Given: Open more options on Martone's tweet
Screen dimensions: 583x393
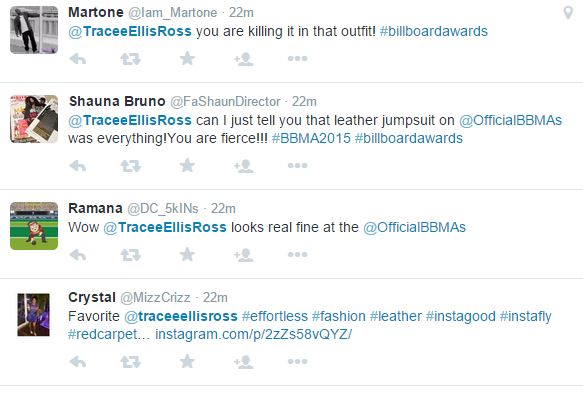Looking at the screenshot, I should [x=297, y=58].
